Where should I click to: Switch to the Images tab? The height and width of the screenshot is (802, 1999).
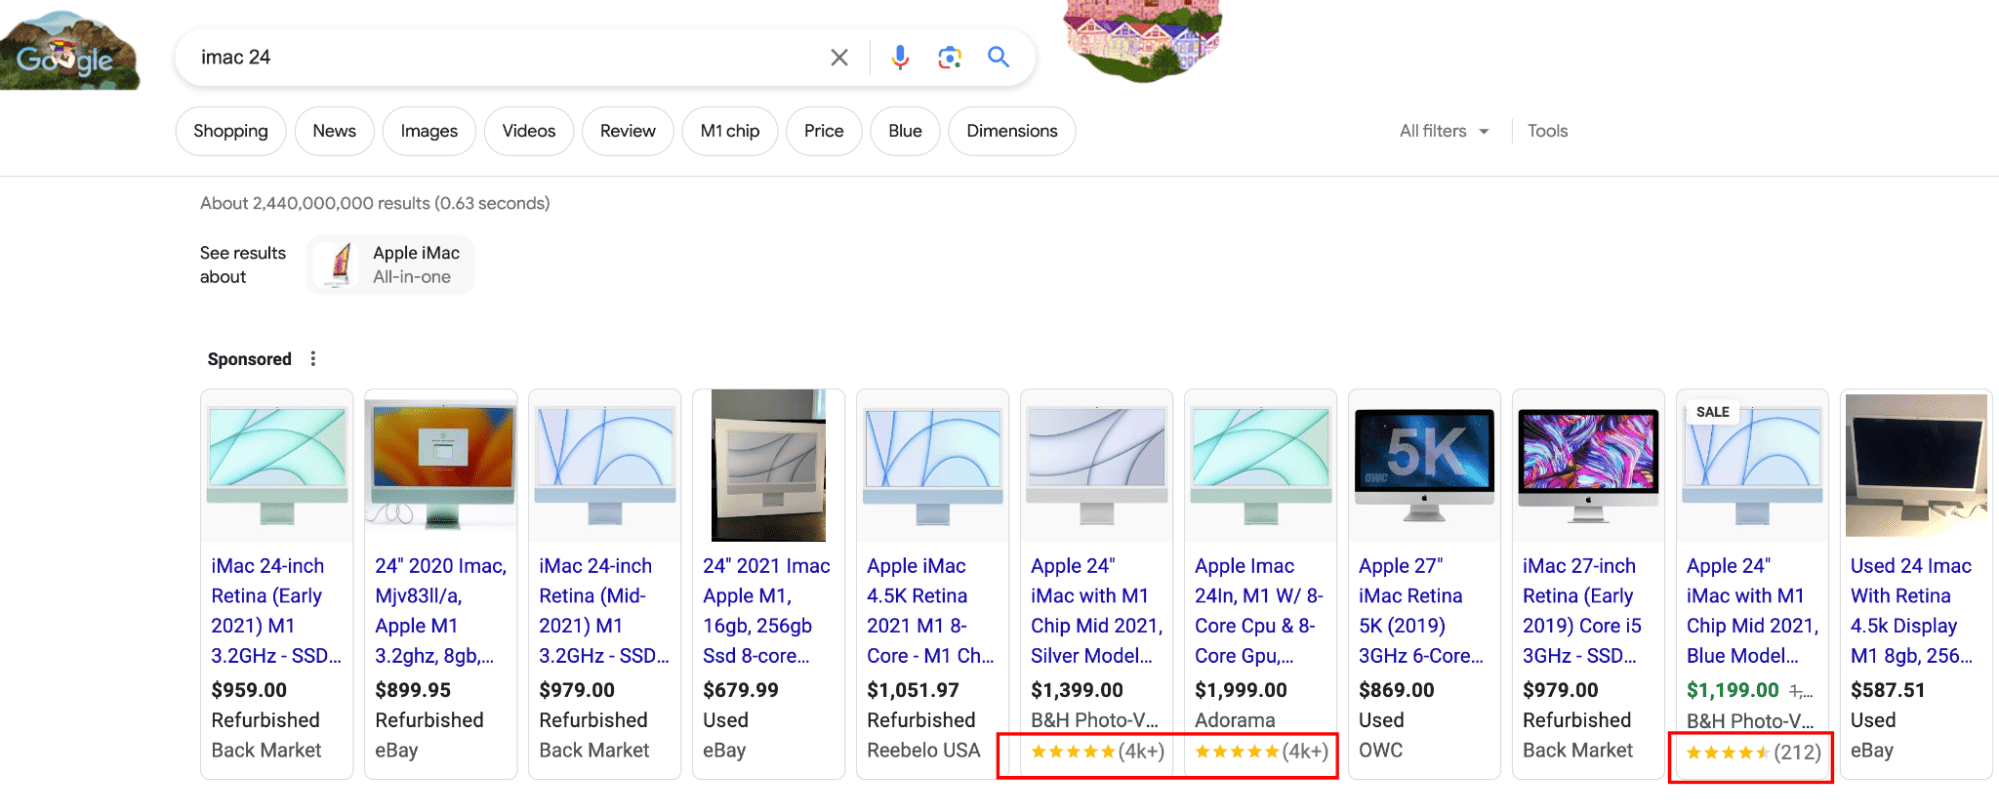pos(429,131)
